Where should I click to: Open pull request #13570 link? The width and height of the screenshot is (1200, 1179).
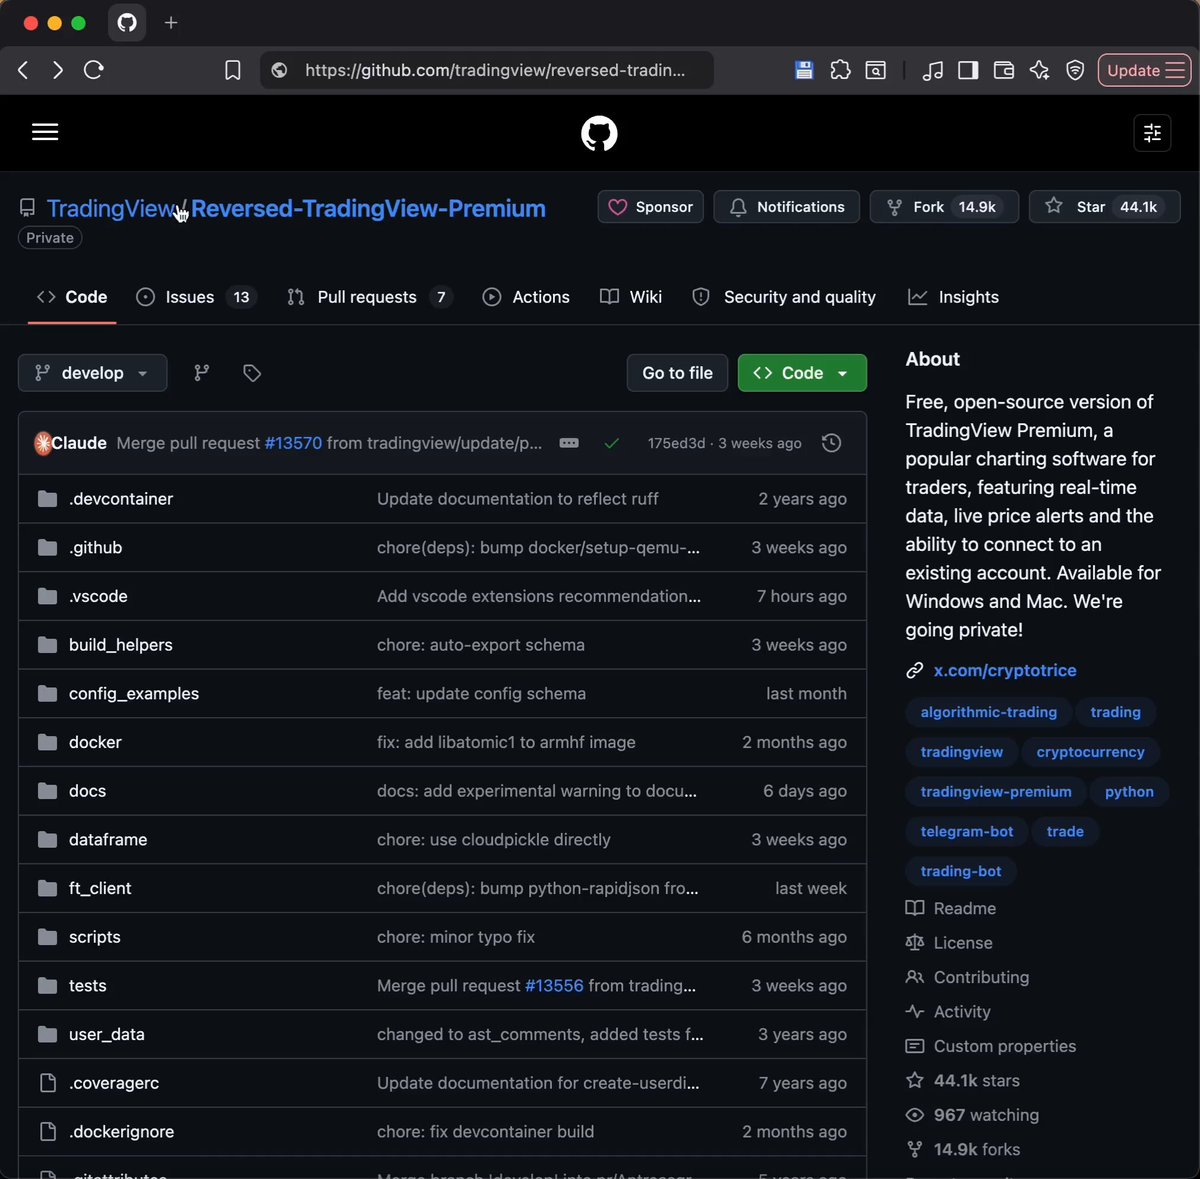pos(293,443)
